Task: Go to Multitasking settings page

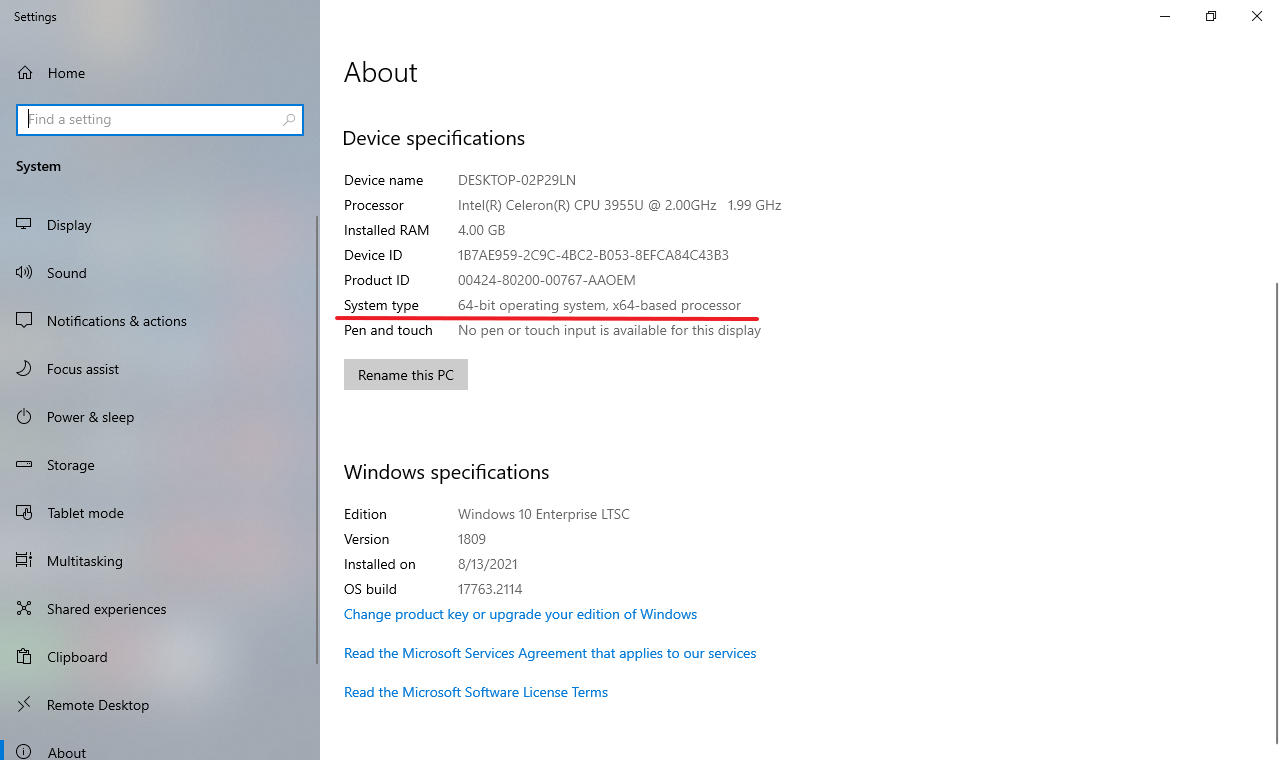Action: 84,561
